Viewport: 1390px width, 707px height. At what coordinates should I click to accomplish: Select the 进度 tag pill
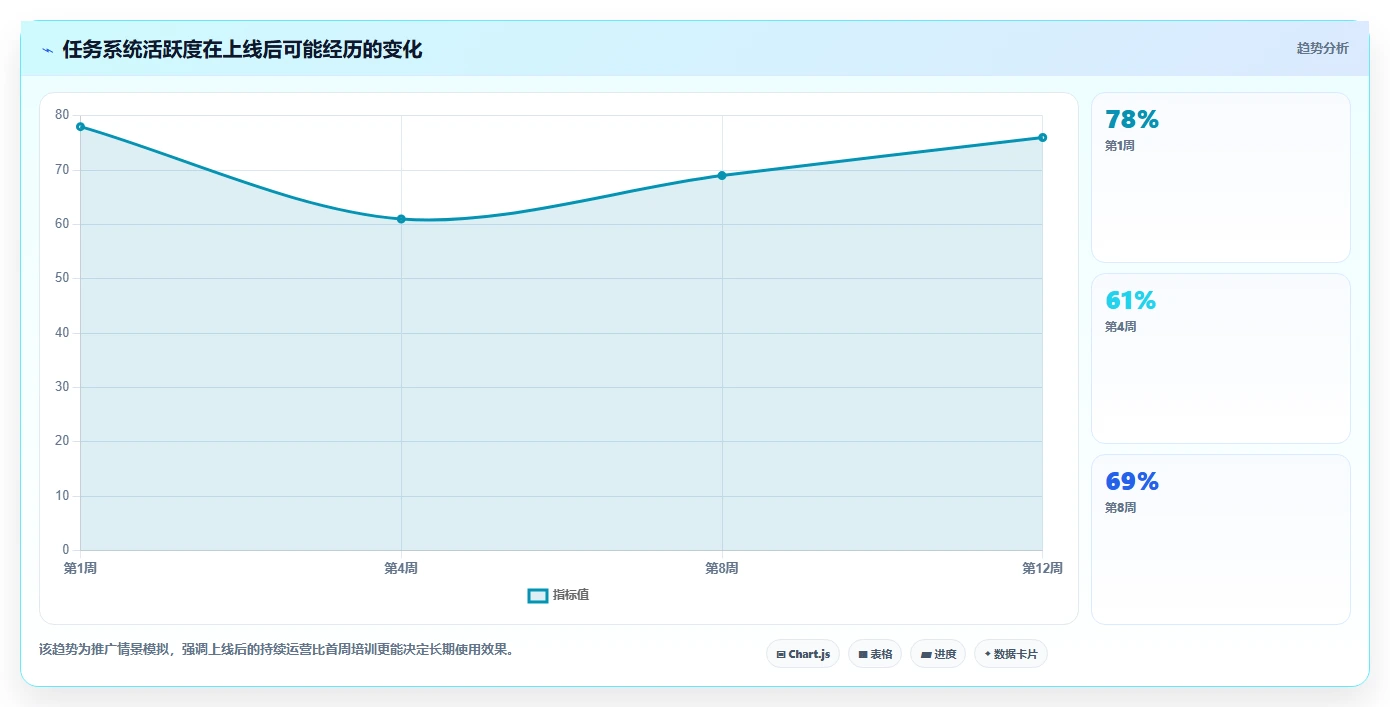938,654
